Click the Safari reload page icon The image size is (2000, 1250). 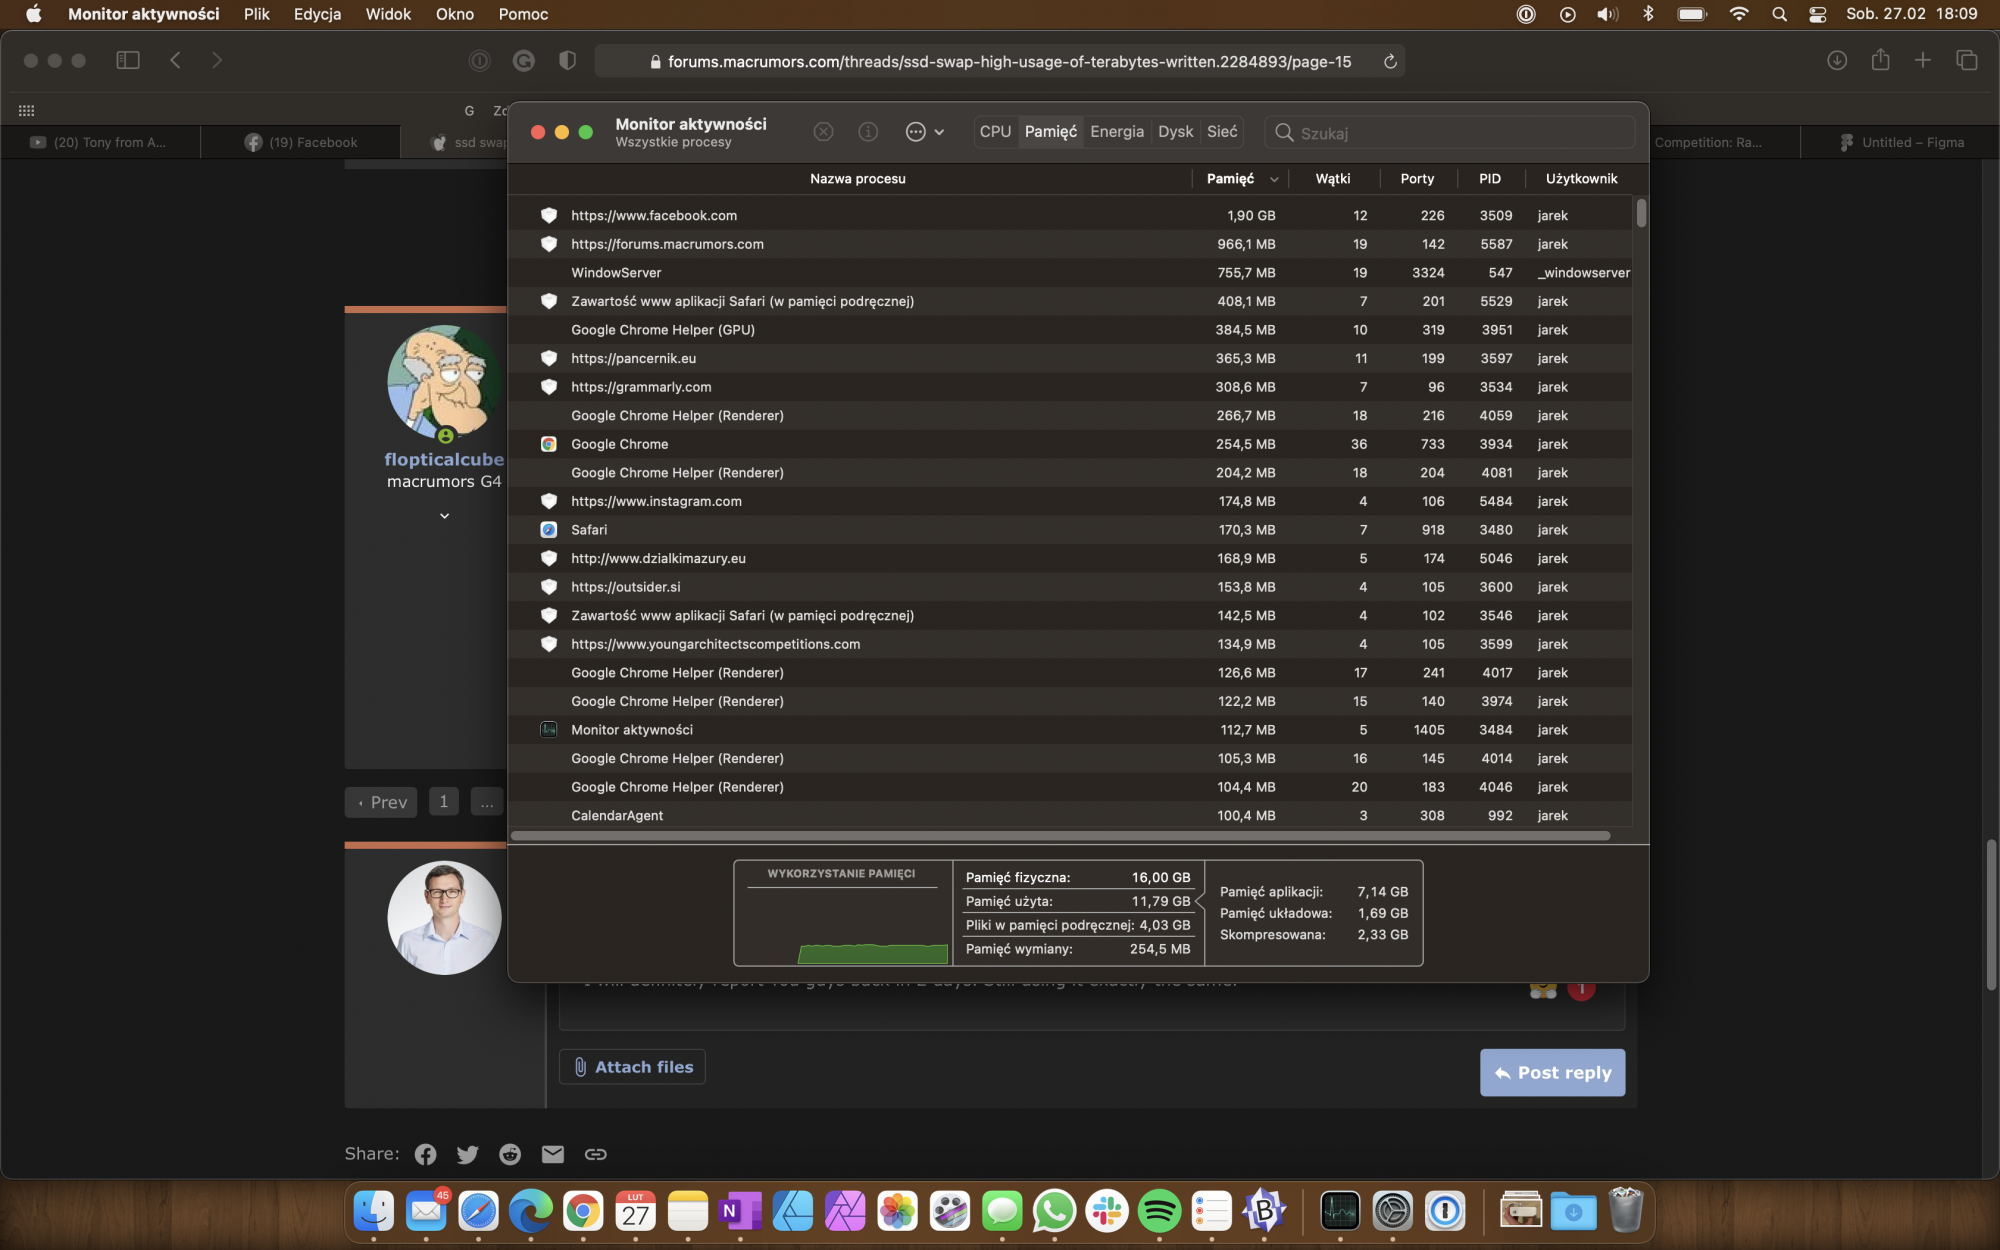1390,62
